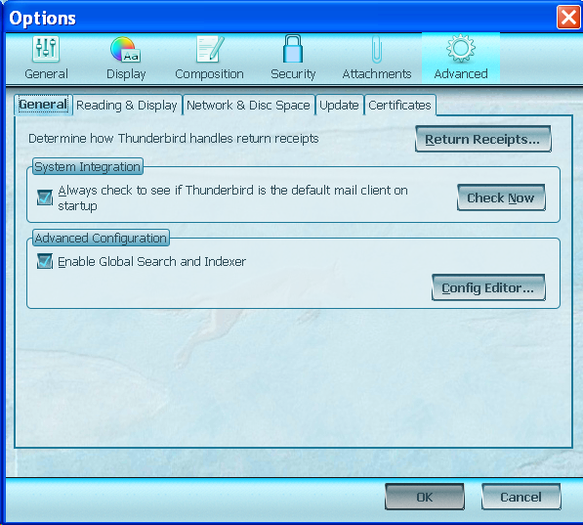The image size is (583, 525).
Task: Disable Global Search and Indexer checkbox
Action: pos(45,261)
